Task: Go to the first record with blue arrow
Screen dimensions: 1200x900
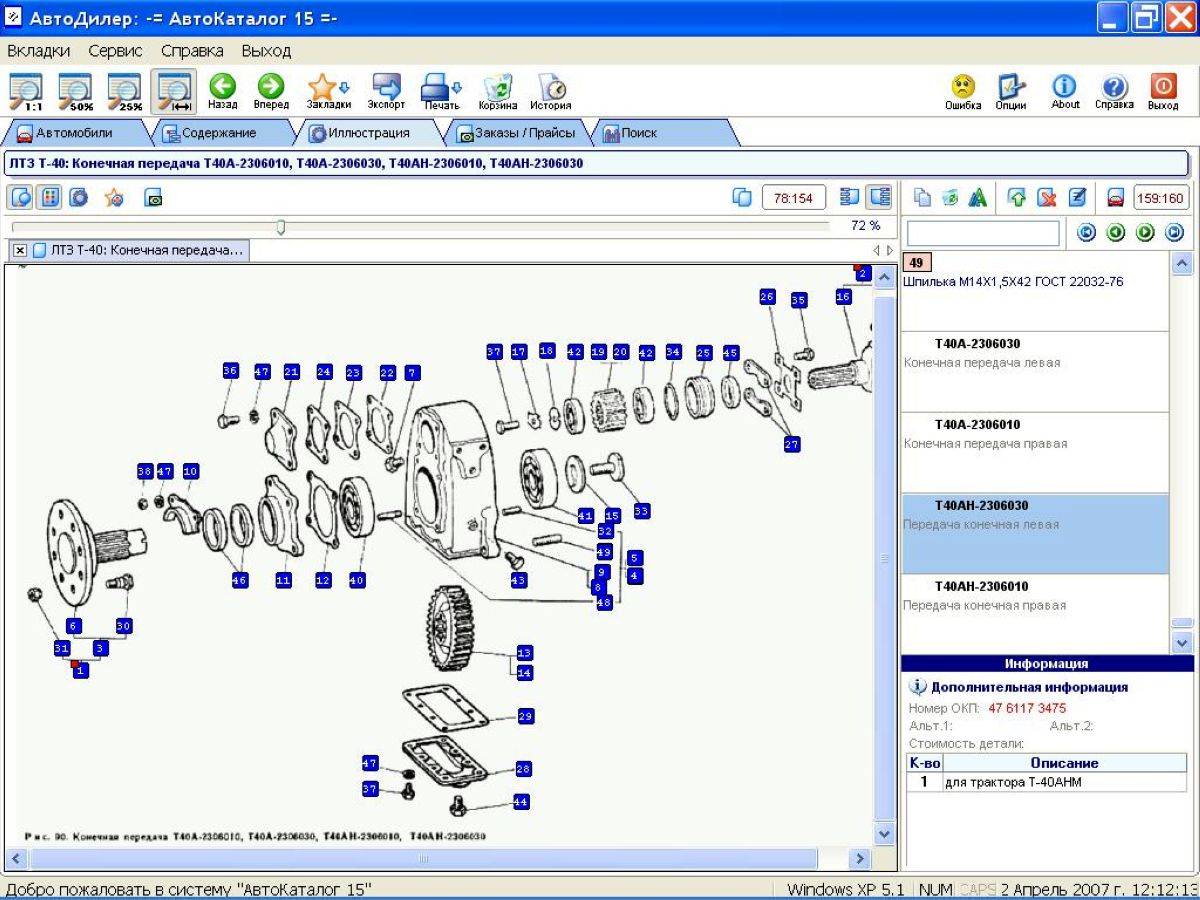Action: [x=1086, y=233]
